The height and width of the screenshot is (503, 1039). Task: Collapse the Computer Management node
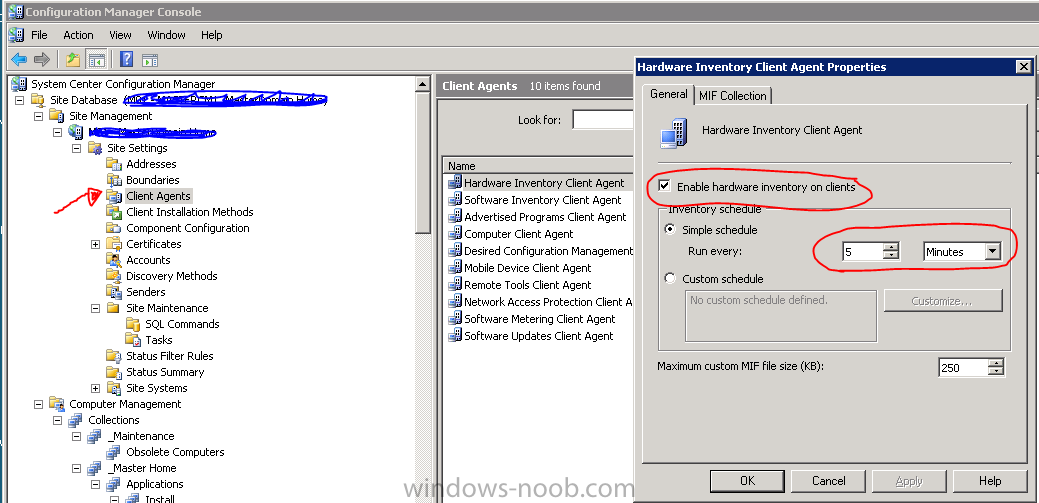[x=38, y=404]
